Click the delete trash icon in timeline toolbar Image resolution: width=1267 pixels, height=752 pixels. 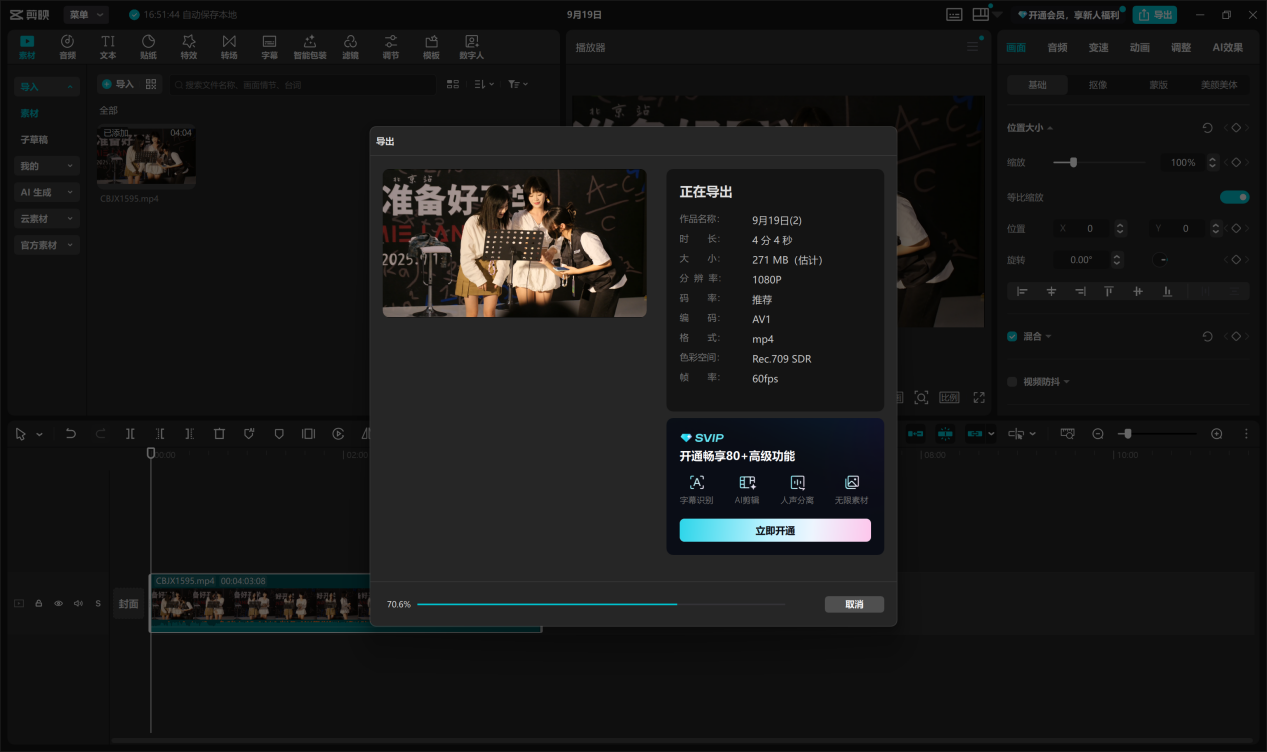[219, 434]
